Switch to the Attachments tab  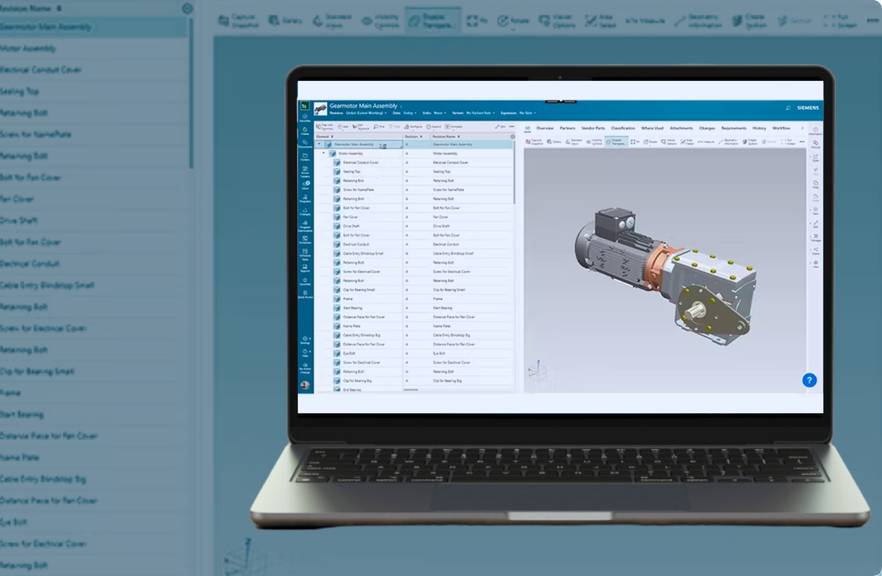(x=681, y=129)
